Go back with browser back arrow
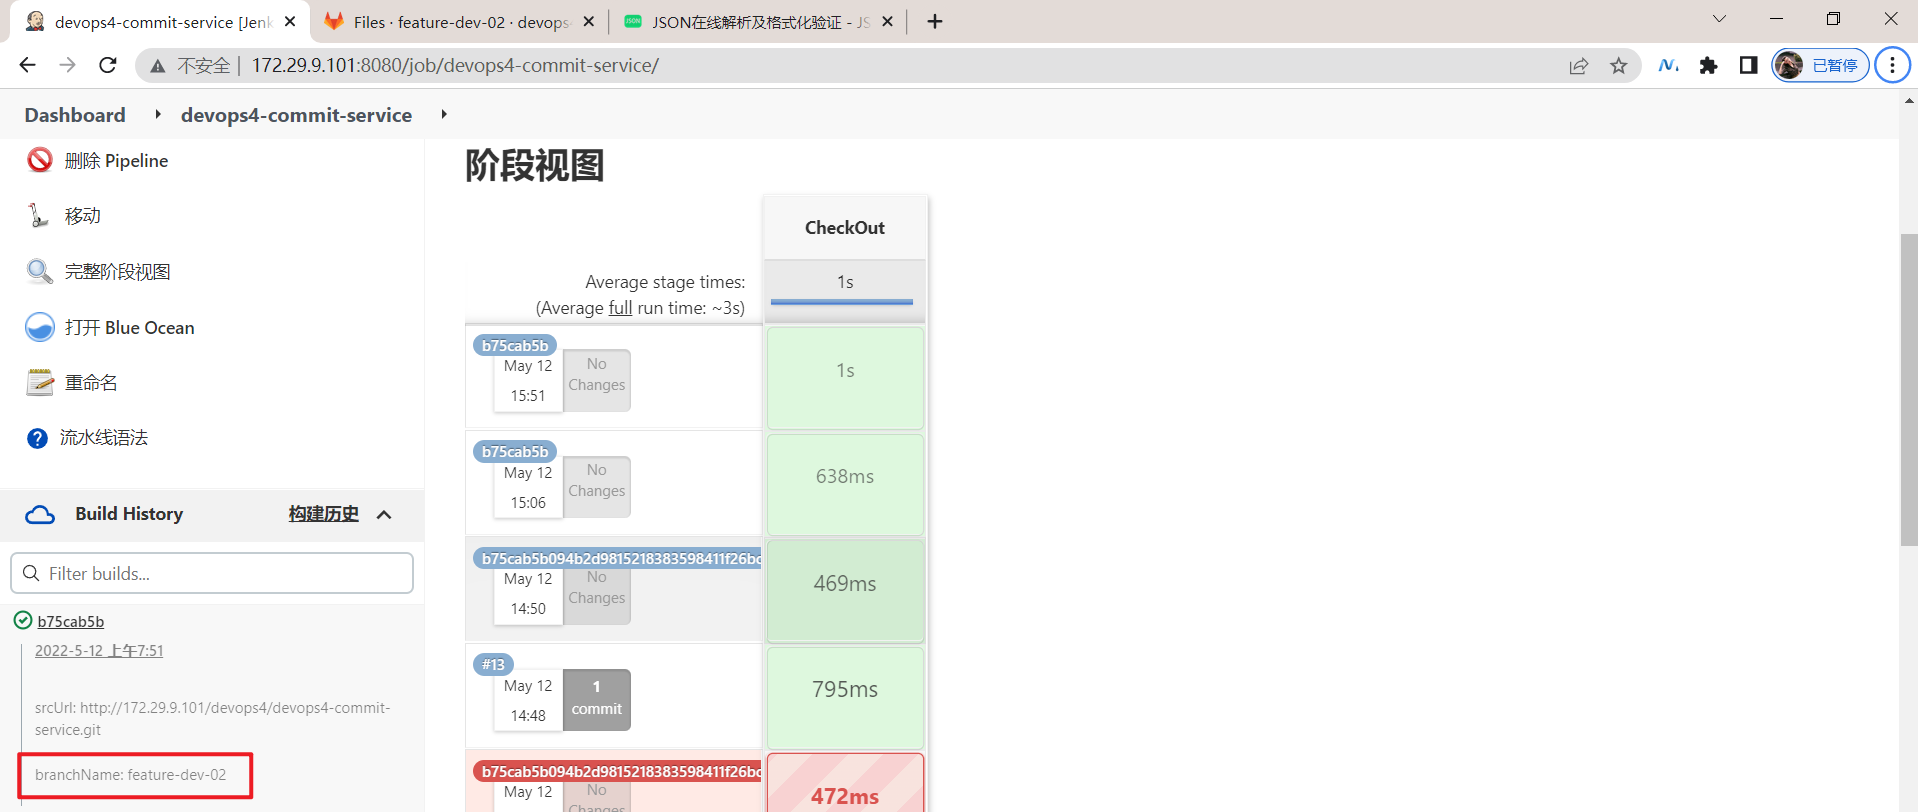Screen dimensions: 1918x812 tap(27, 65)
